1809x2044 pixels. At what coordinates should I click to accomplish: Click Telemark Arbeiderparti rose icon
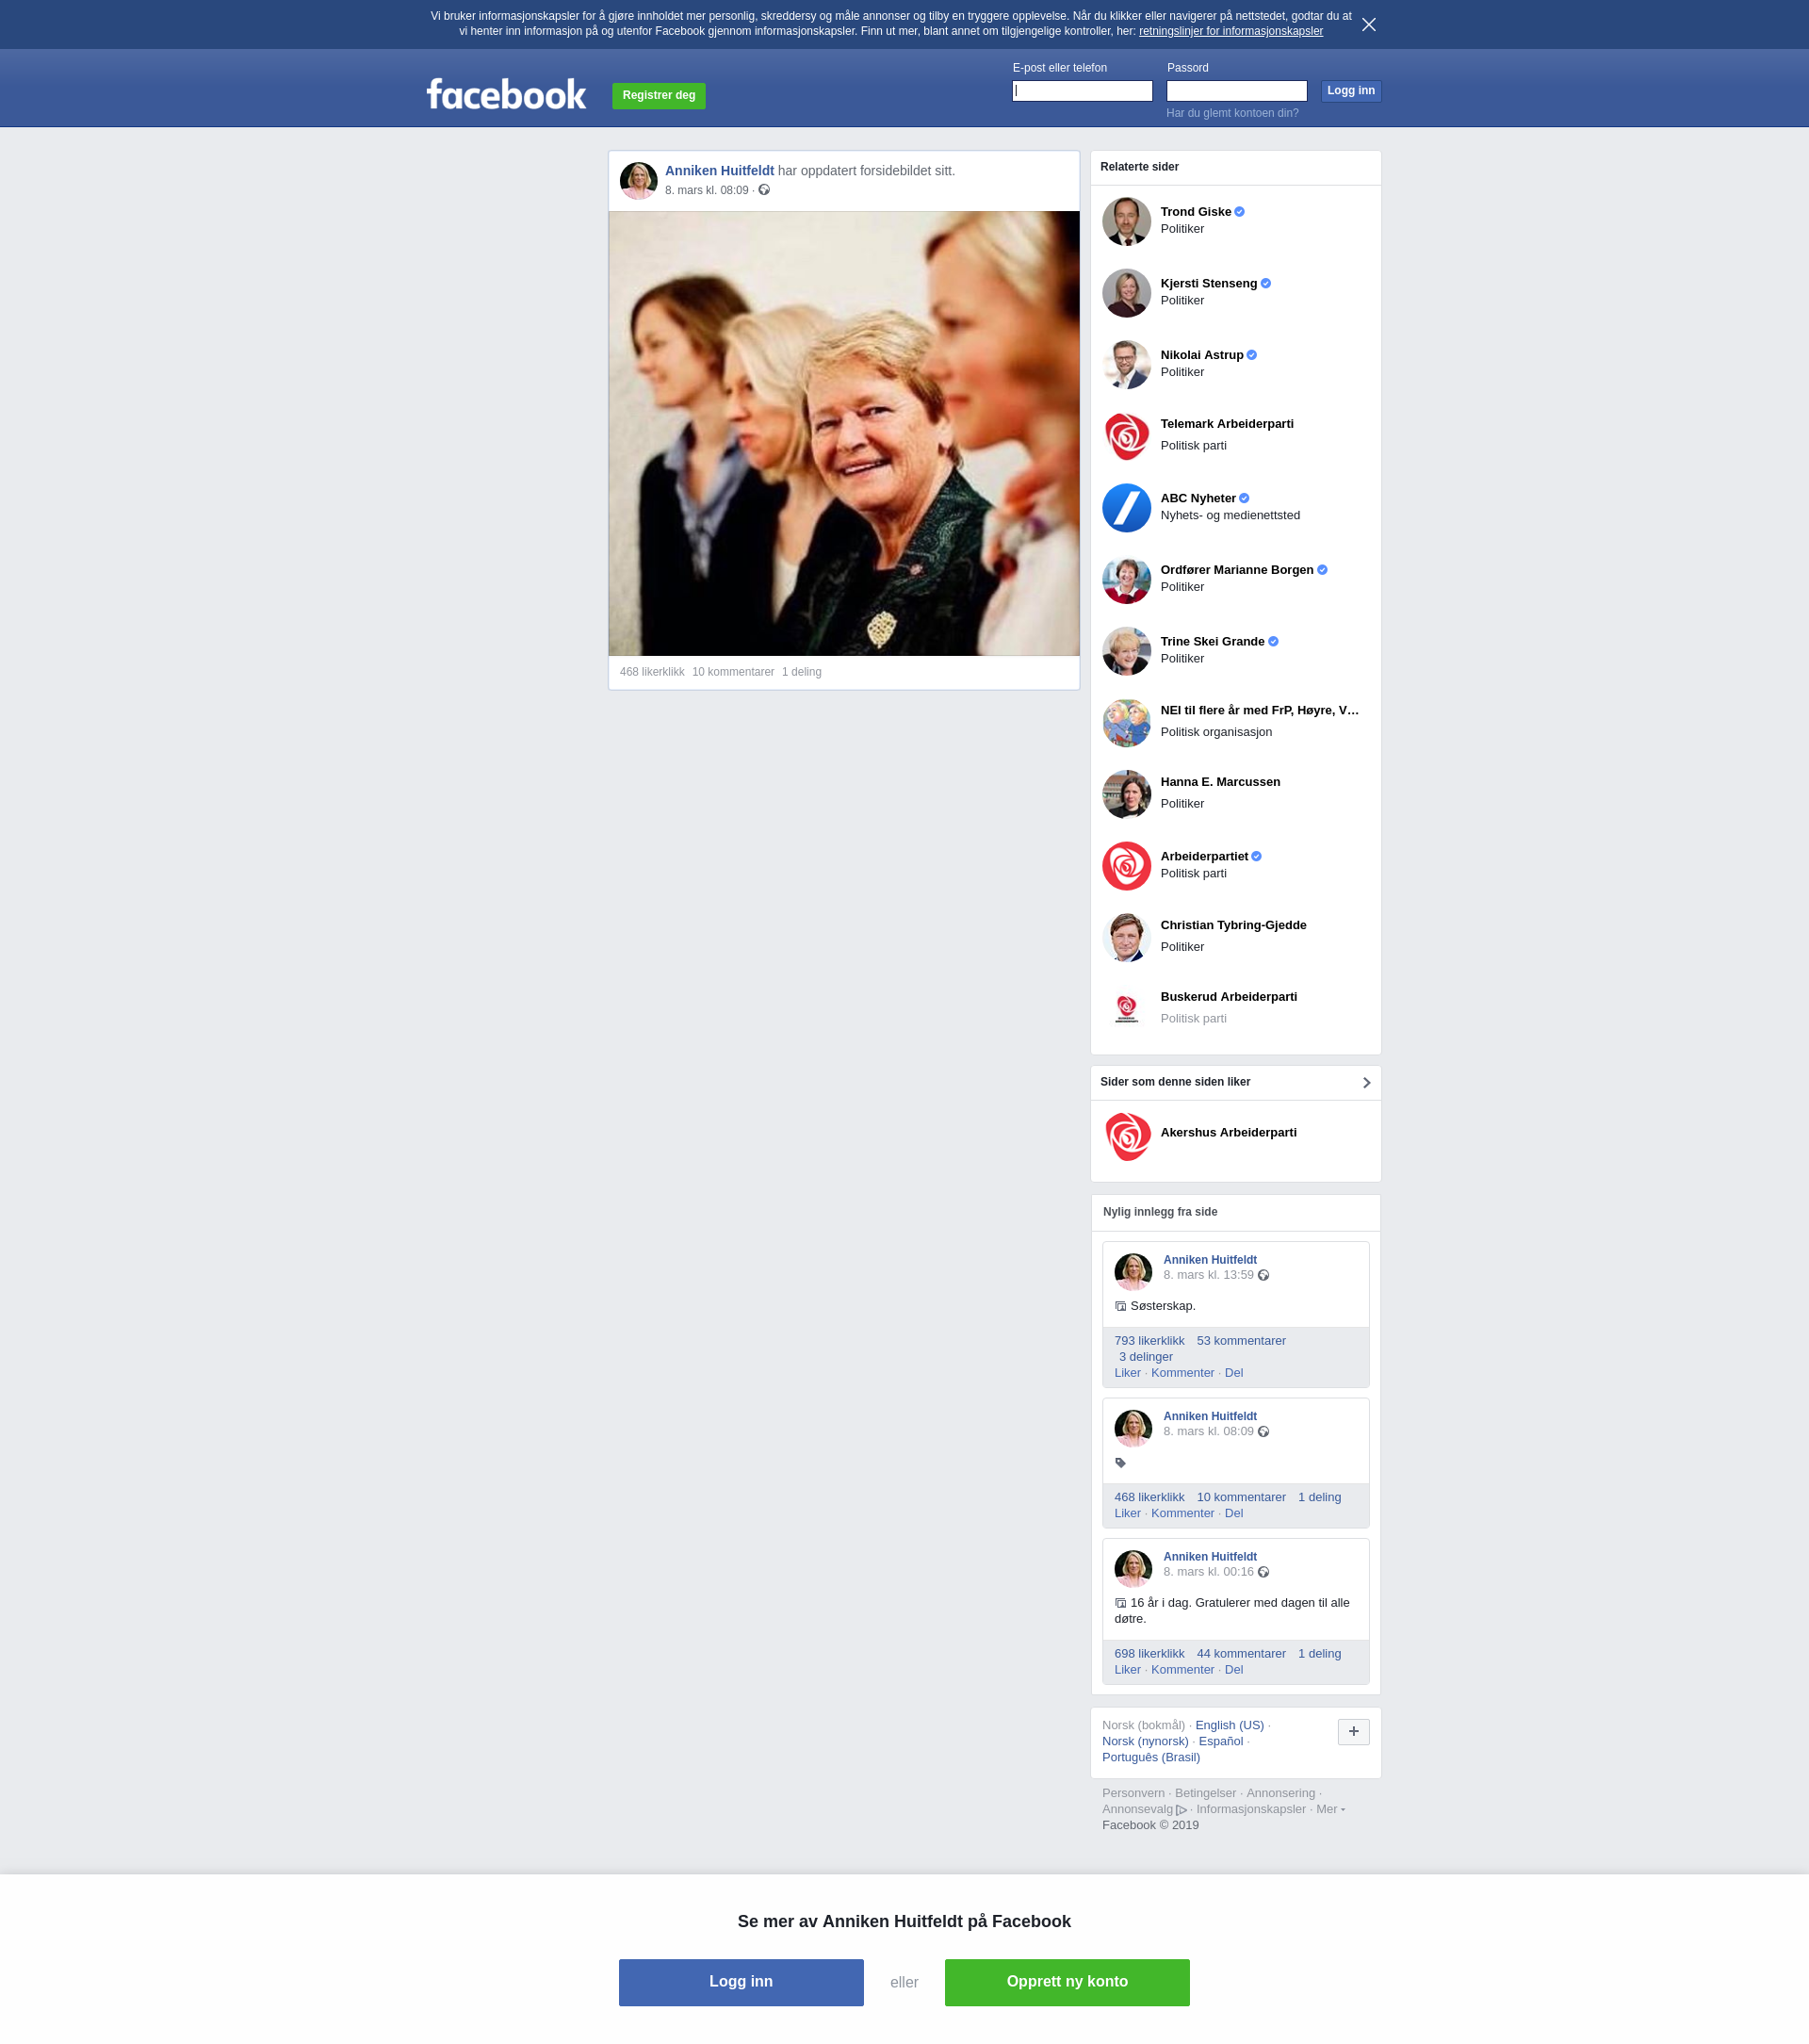(1126, 436)
